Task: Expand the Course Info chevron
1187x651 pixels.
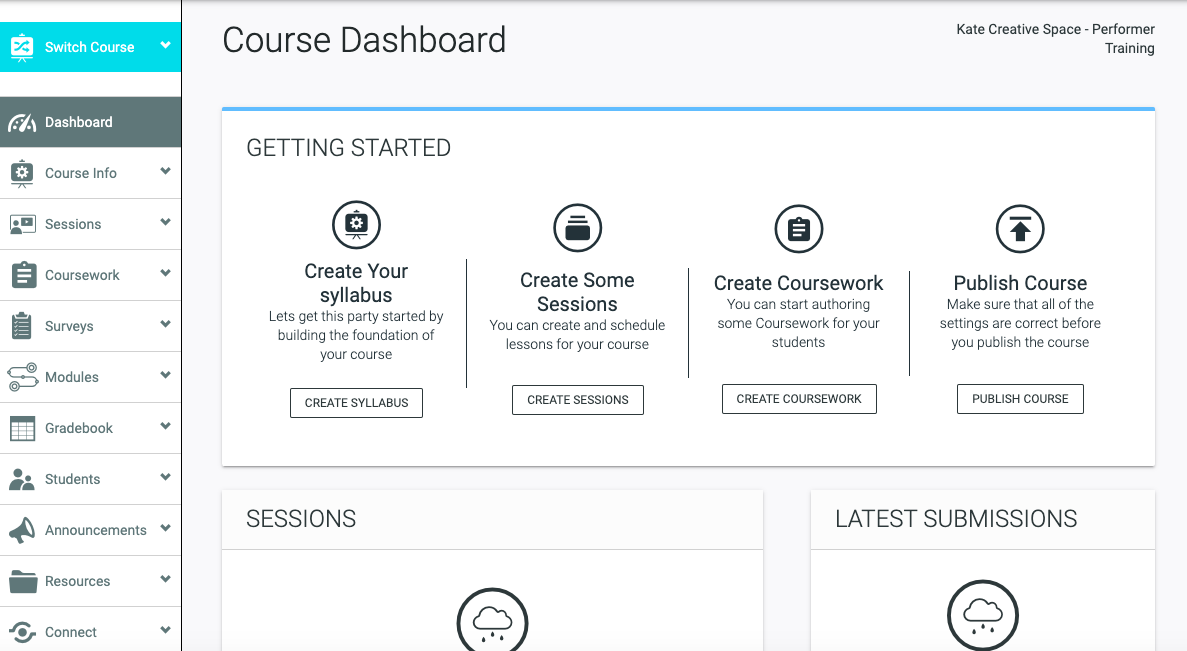Action: coord(165,172)
